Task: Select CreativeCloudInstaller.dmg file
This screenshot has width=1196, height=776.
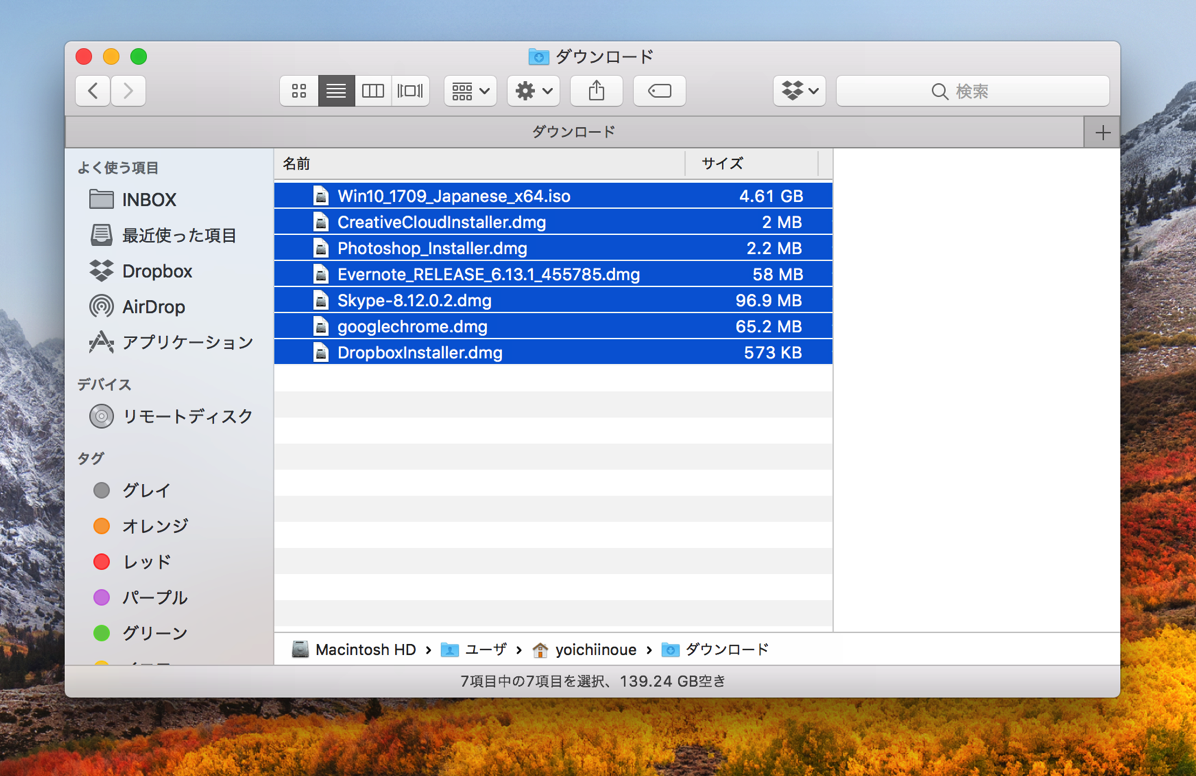Action: (x=553, y=222)
